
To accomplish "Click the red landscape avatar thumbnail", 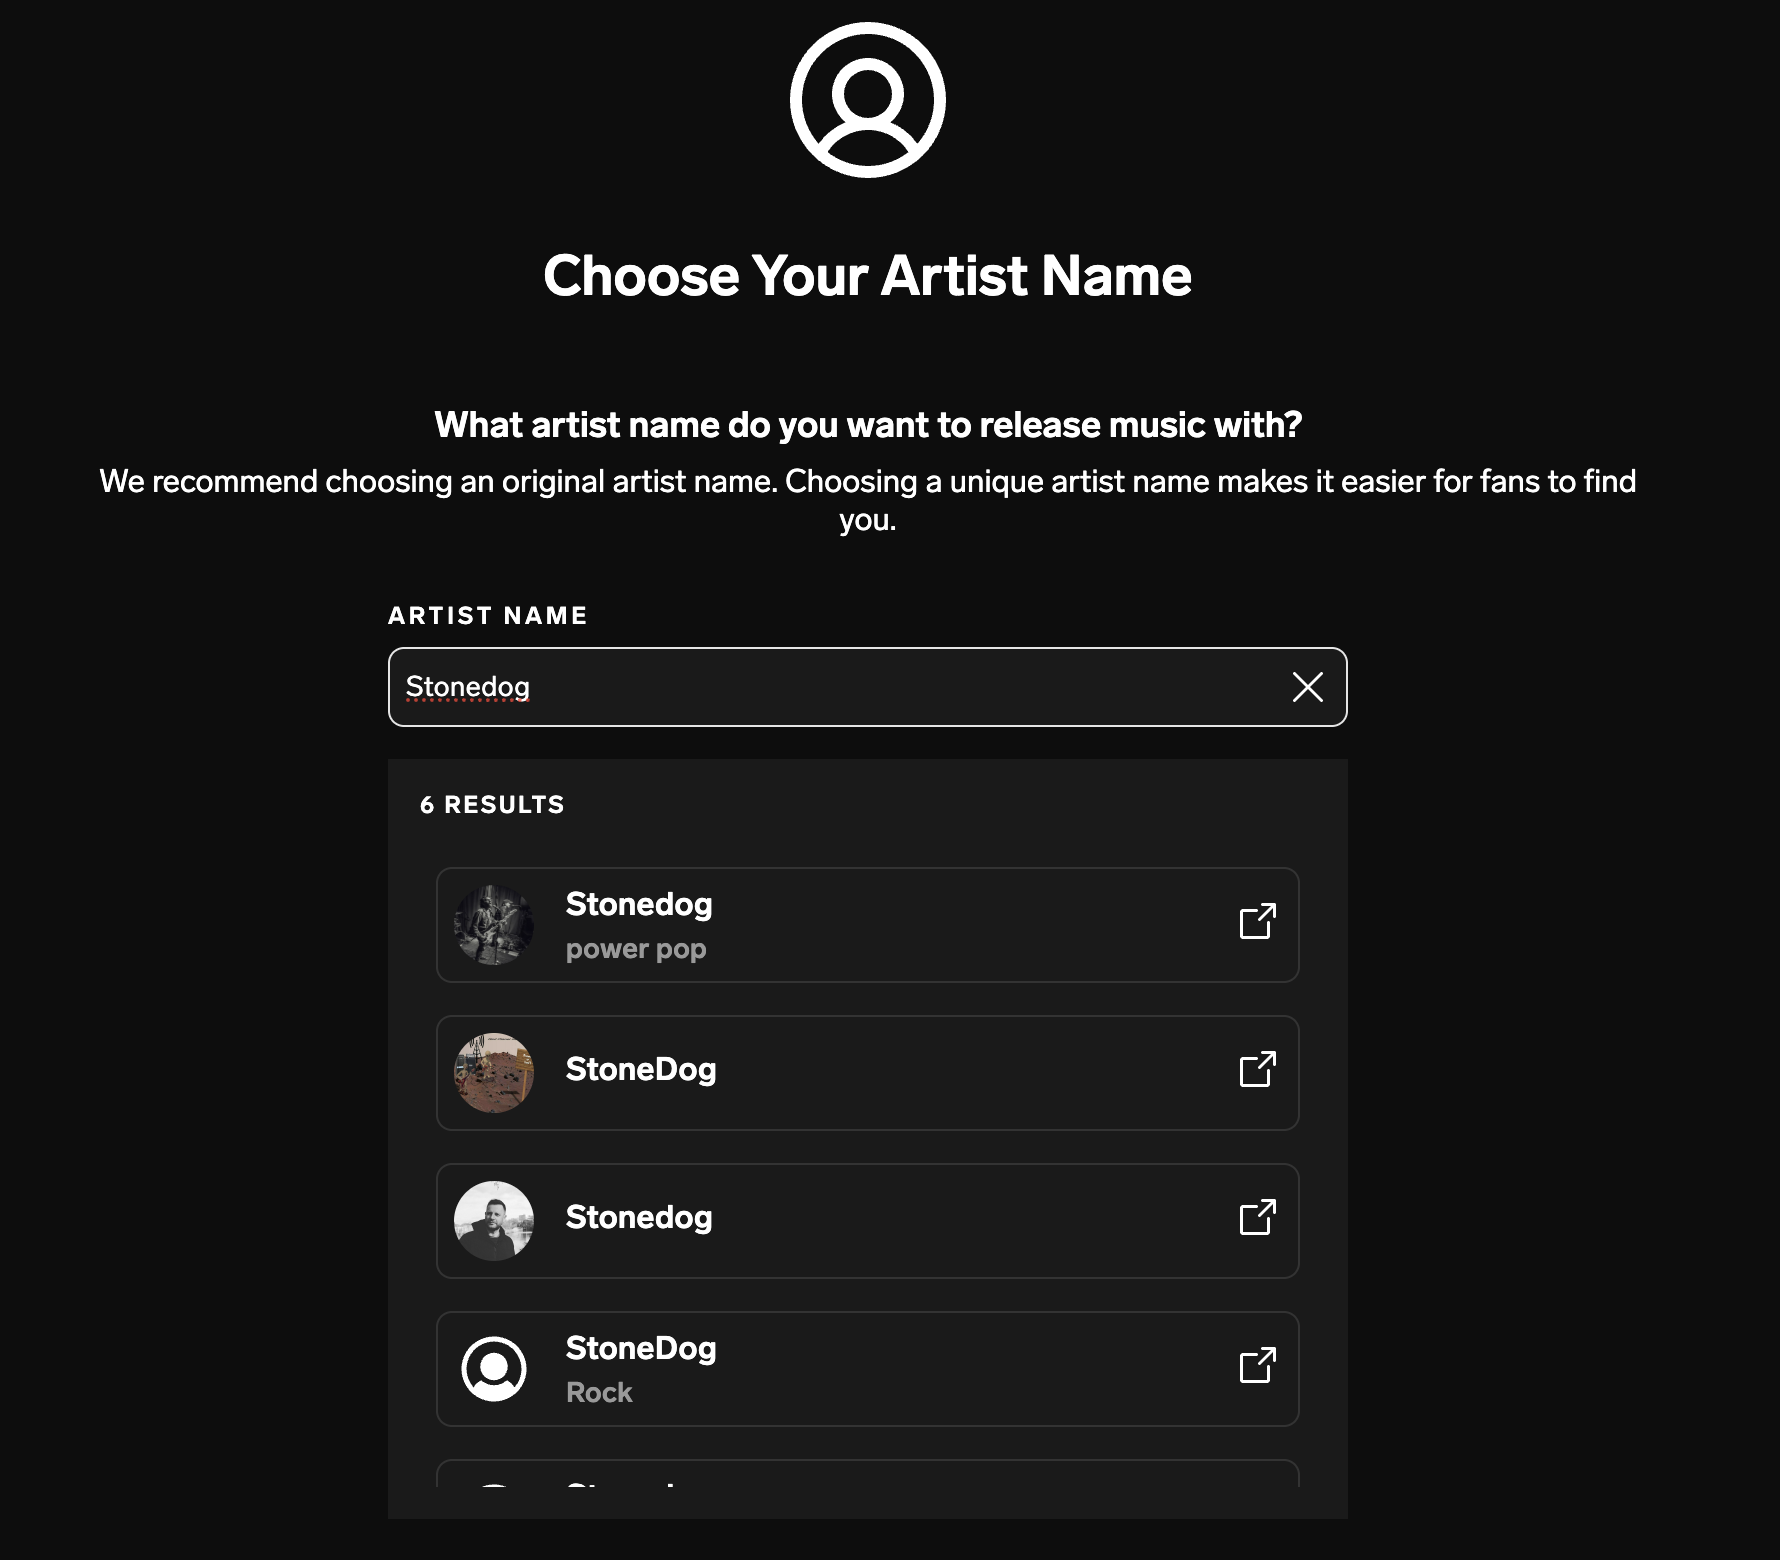I will tap(494, 1072).
